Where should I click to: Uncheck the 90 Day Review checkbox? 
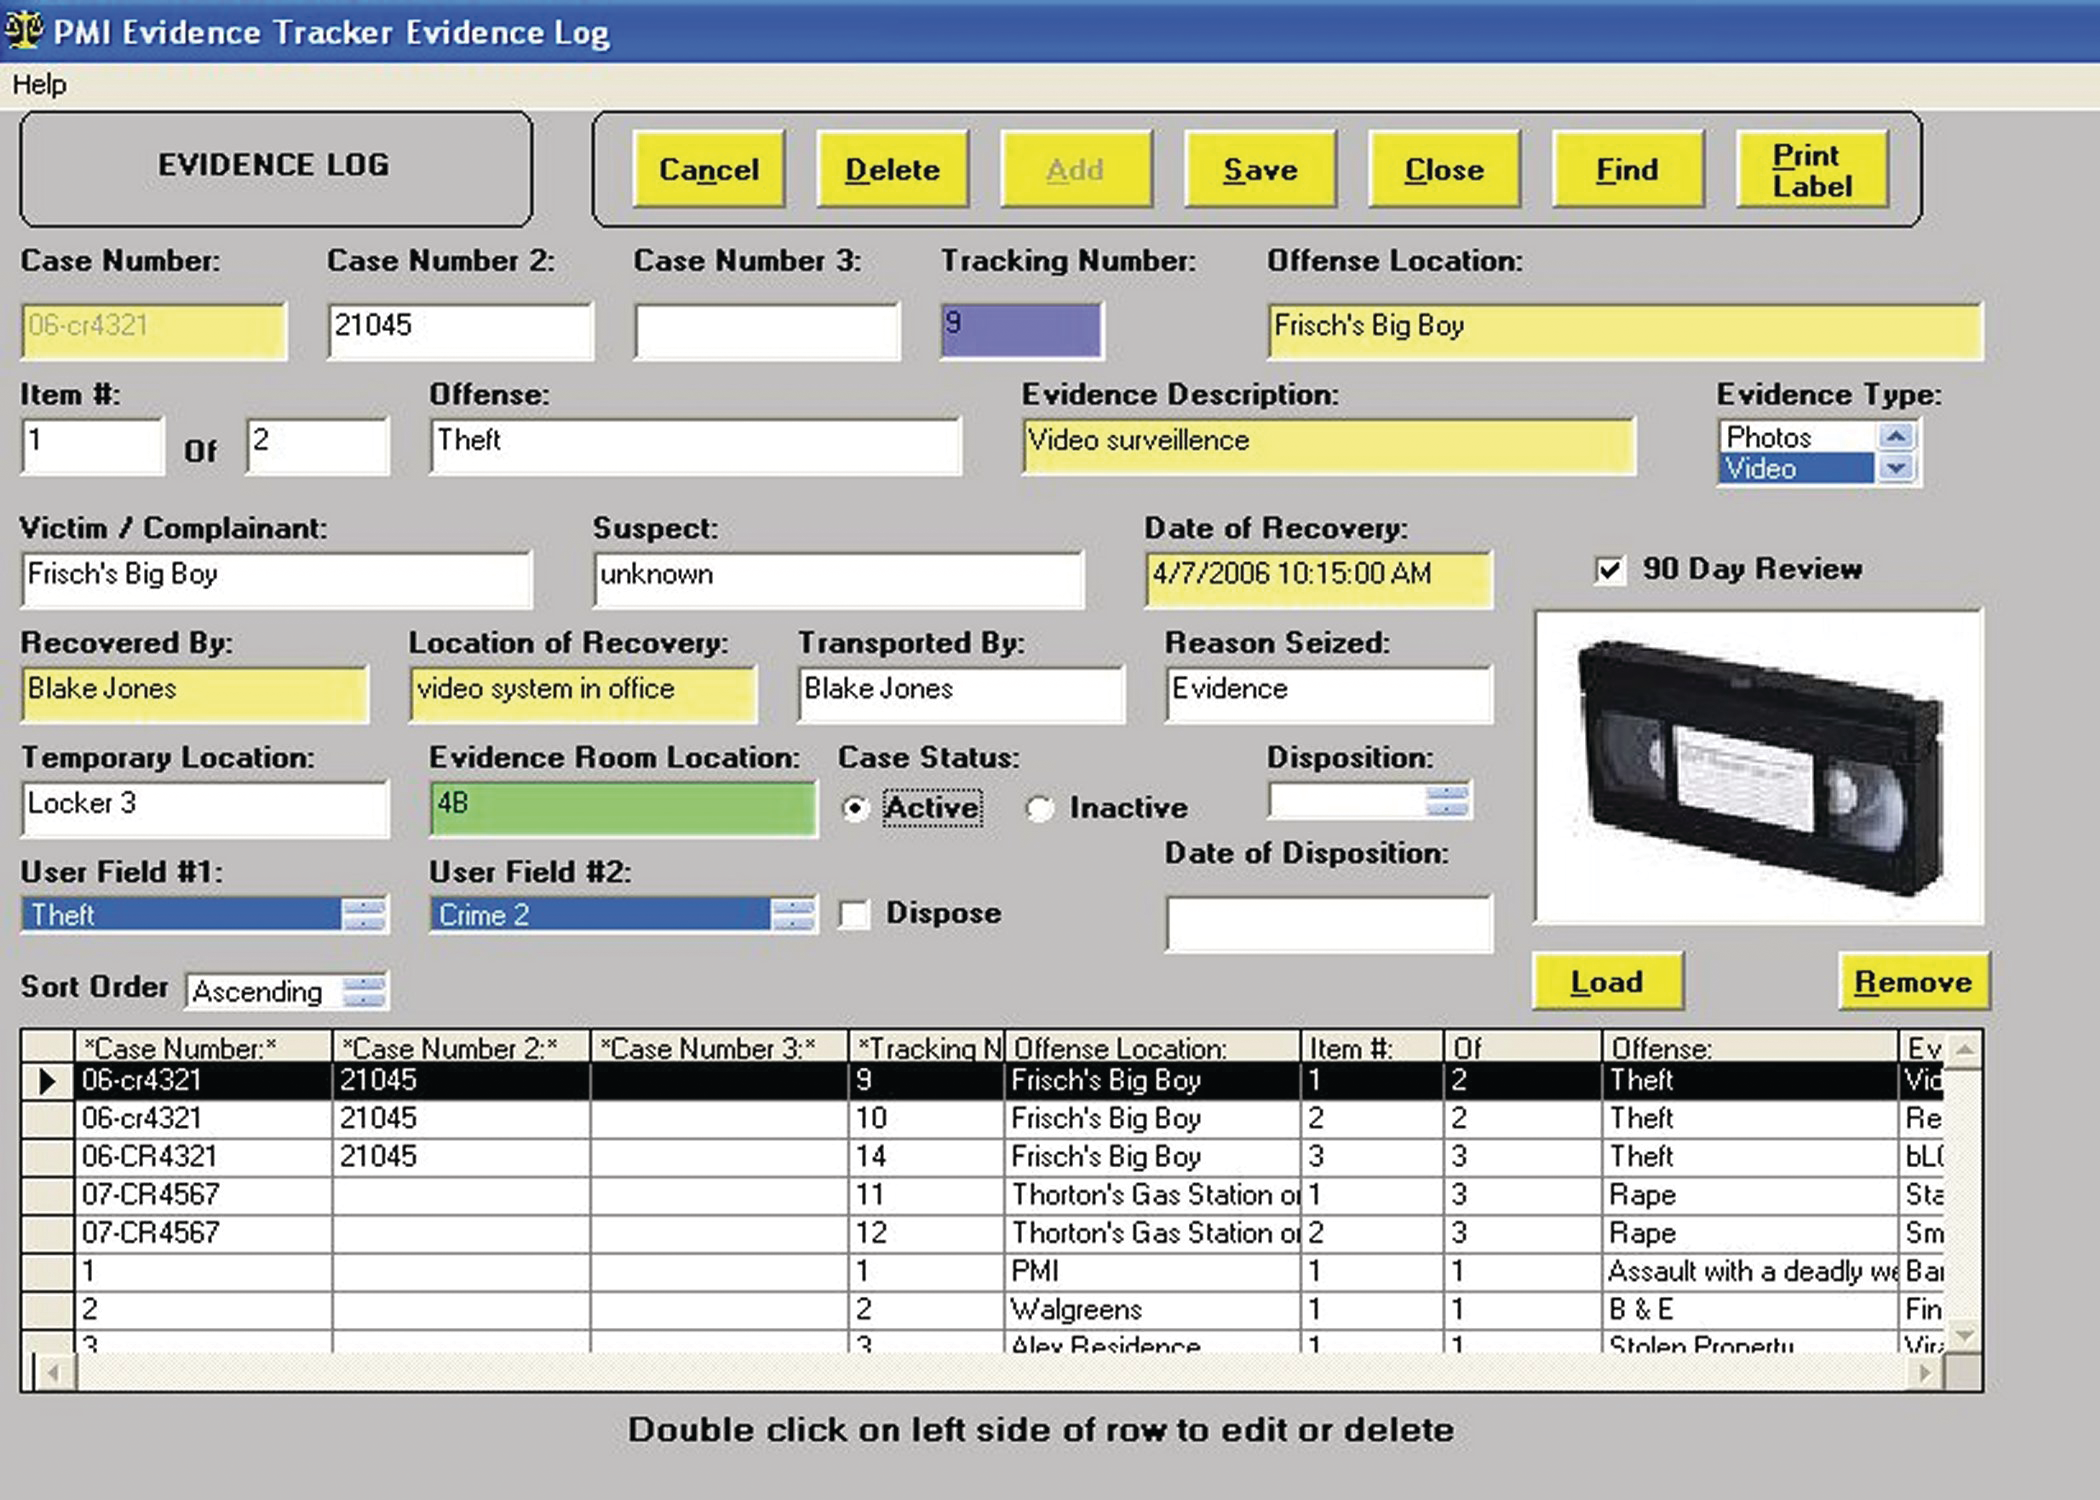pyautogui.click(x=1609, y=568)
